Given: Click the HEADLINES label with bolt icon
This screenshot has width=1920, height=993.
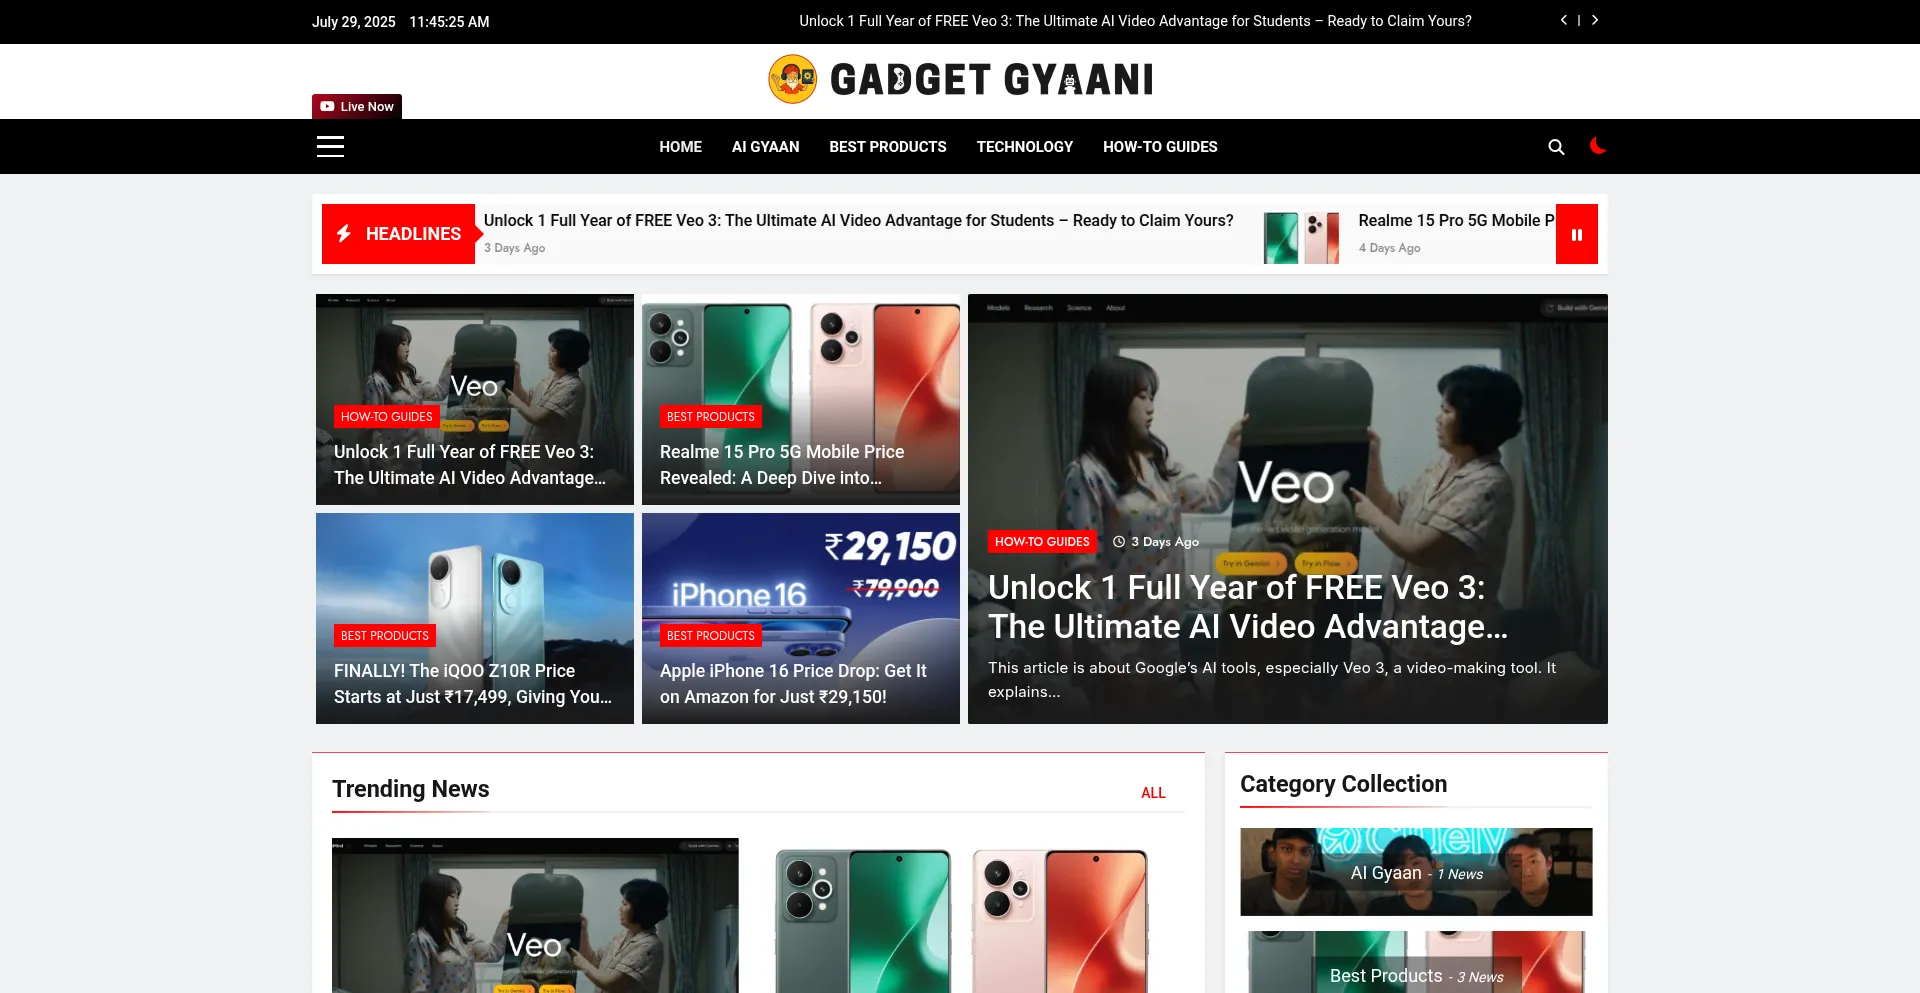Looking at the screenshot, I should tap(398, 234).
